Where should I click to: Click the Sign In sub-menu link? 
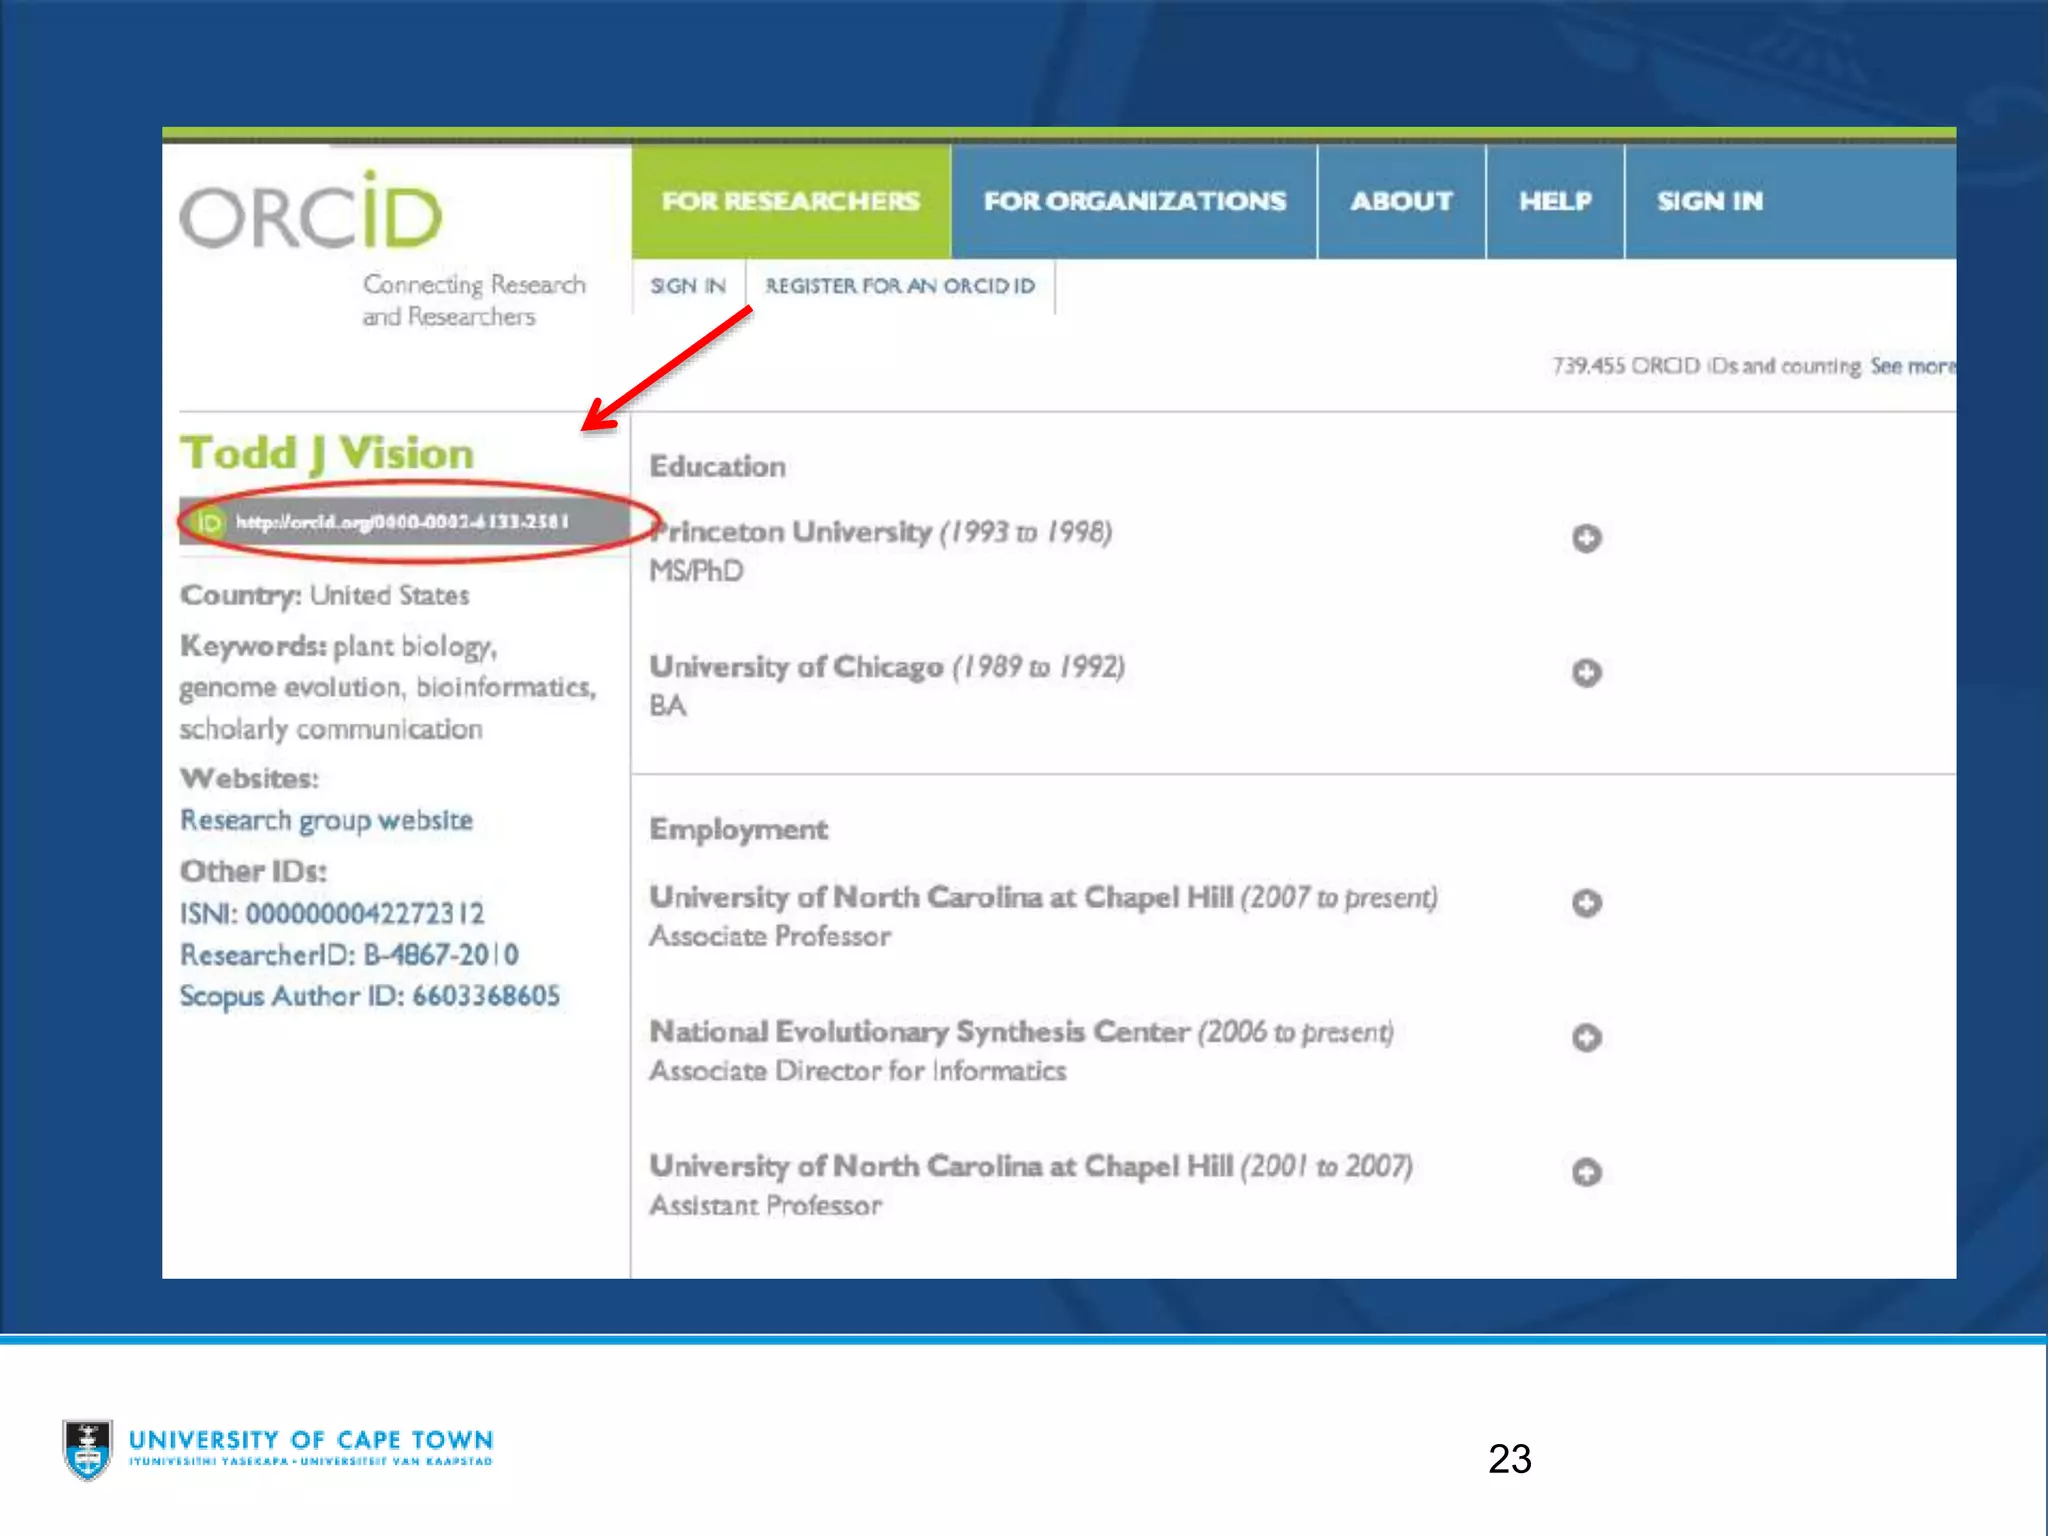pos(688,286)
